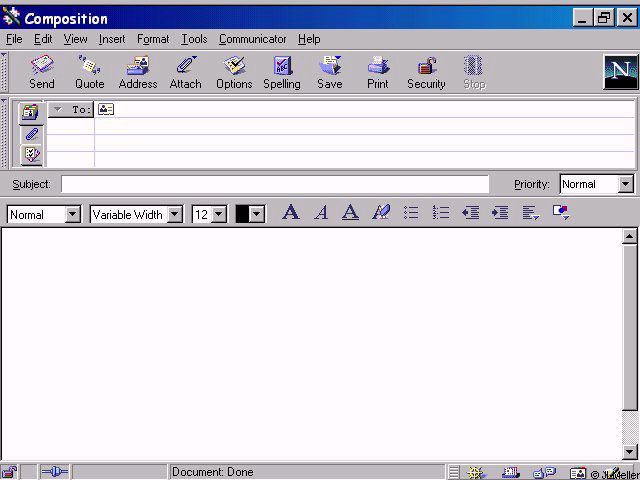Print the current message

point(378,73)
